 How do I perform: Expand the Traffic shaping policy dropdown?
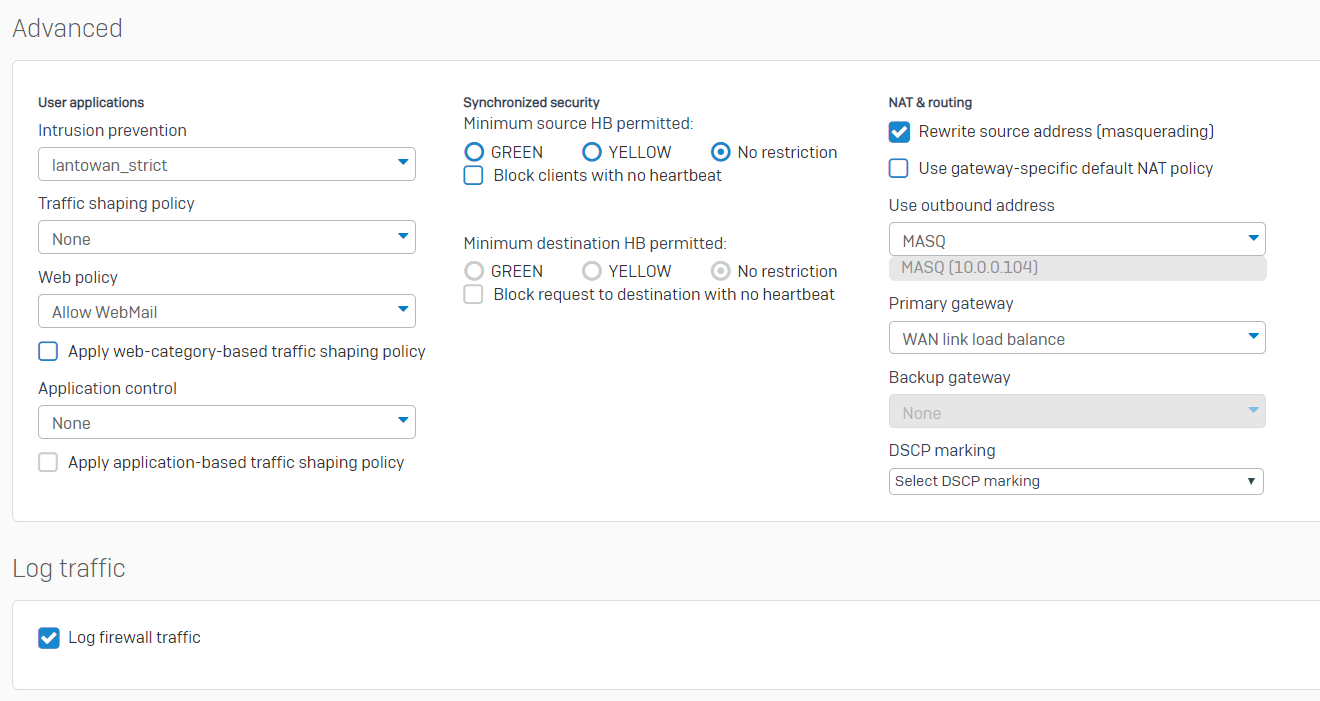[x=227, y=238]
